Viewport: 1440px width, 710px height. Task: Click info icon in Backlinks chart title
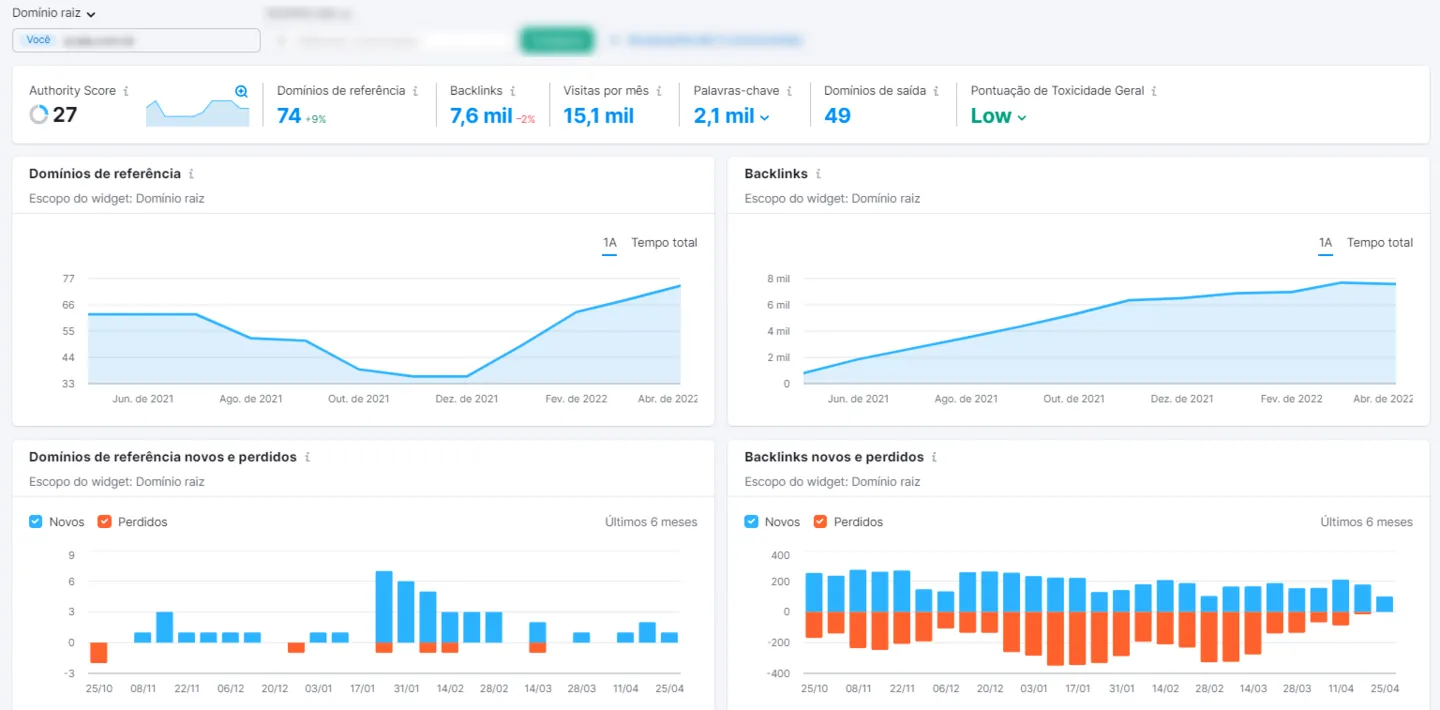coord(818,174)
